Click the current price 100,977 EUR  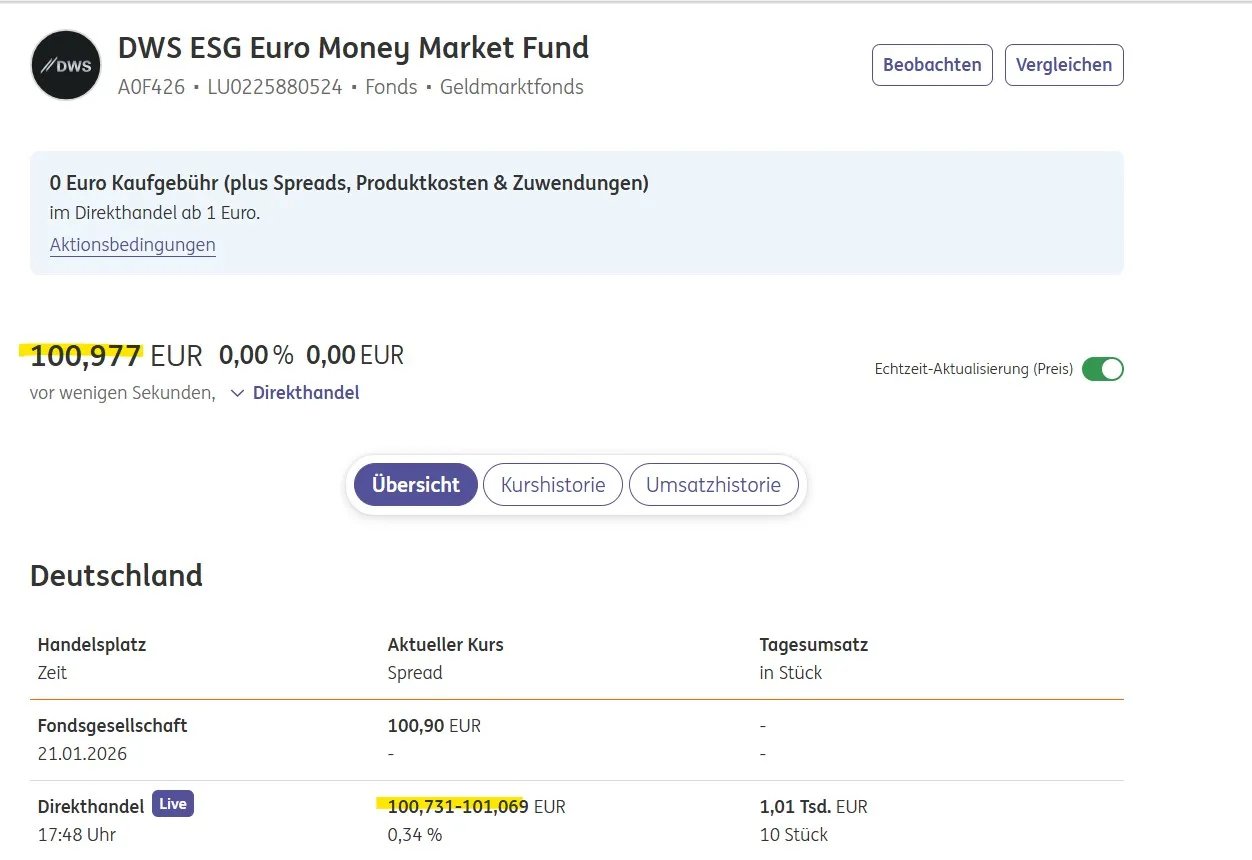116,355
